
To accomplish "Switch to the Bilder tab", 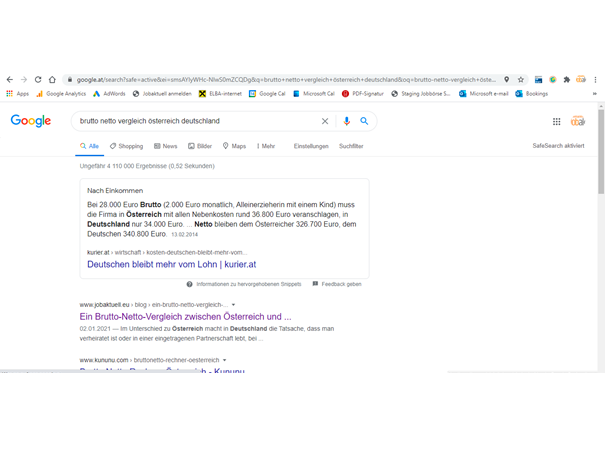I will click(x=200, y=146).
